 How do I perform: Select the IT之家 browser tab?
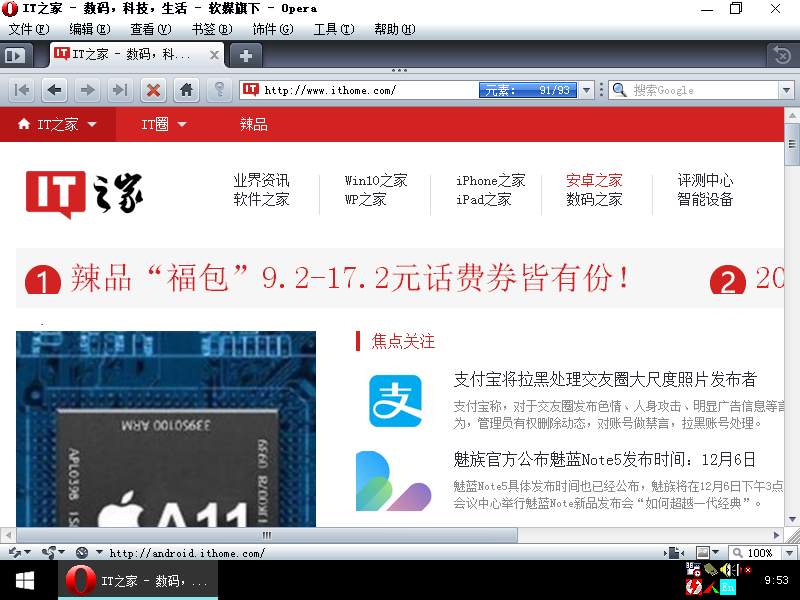(138, 55)
